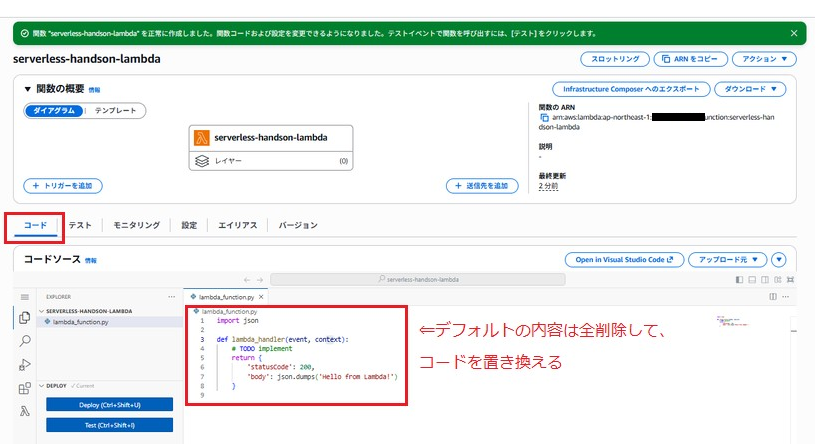Select the ダイアグラム view toggle

pos(54,111)
